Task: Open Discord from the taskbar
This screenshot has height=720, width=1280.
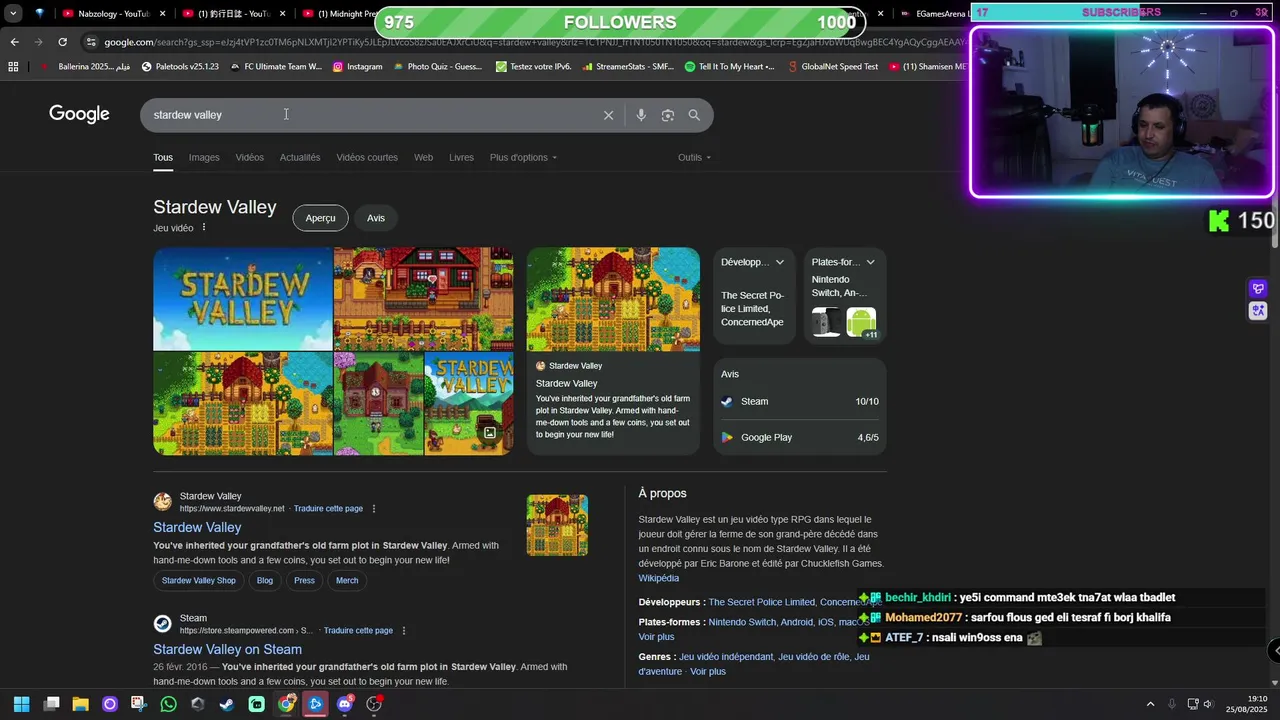Action: [345, 704]
